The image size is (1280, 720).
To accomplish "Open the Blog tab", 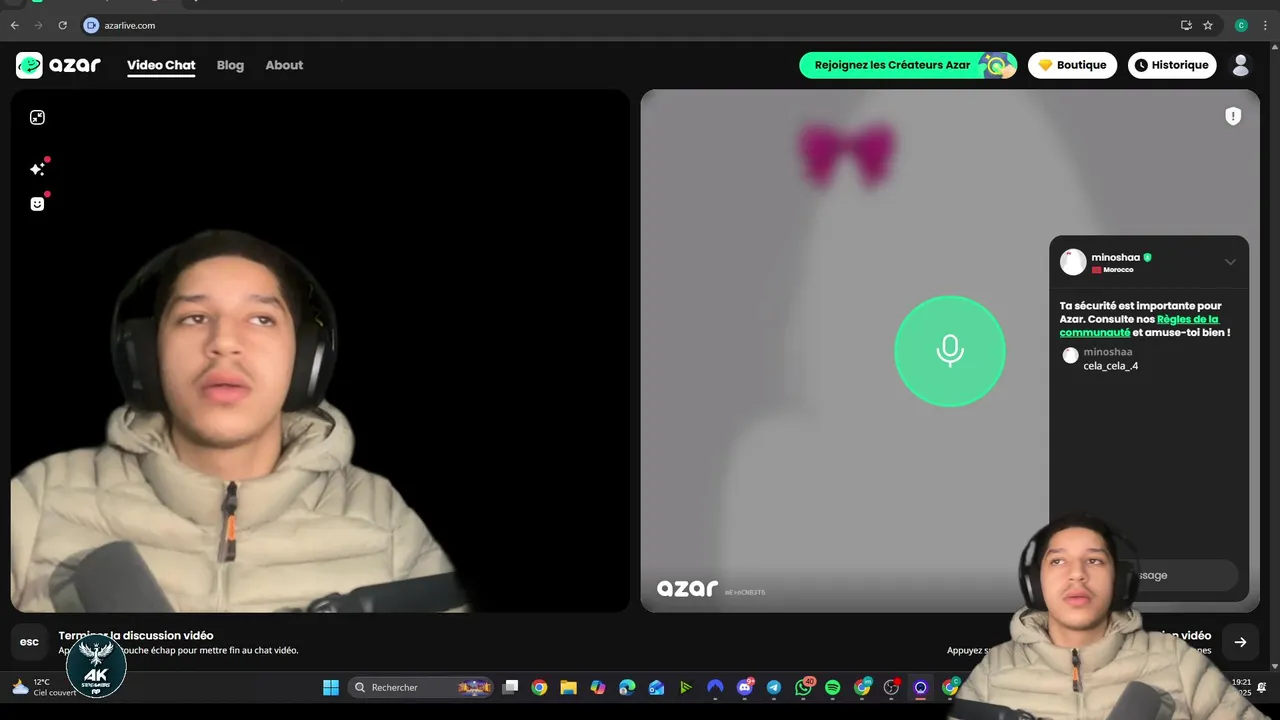I will pos(230,65).
